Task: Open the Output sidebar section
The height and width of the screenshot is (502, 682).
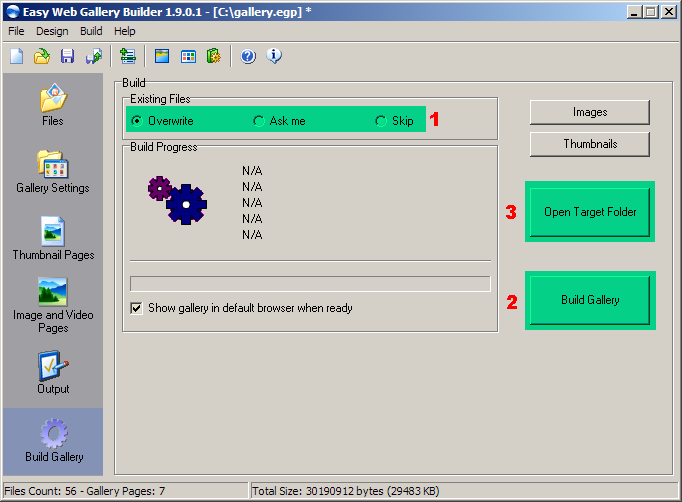Action: pyautogui.click(x=53, y=373)
